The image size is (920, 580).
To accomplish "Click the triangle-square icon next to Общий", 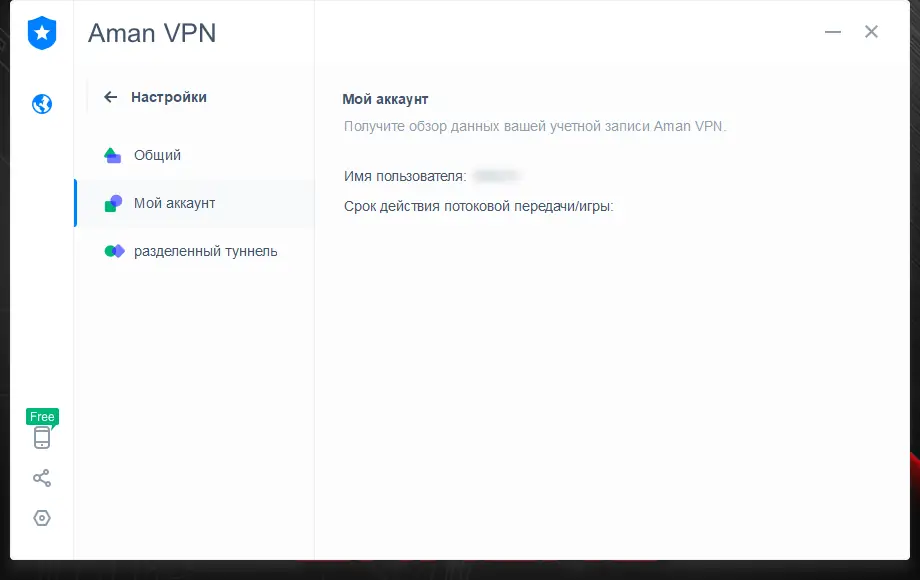I will 113,155.
